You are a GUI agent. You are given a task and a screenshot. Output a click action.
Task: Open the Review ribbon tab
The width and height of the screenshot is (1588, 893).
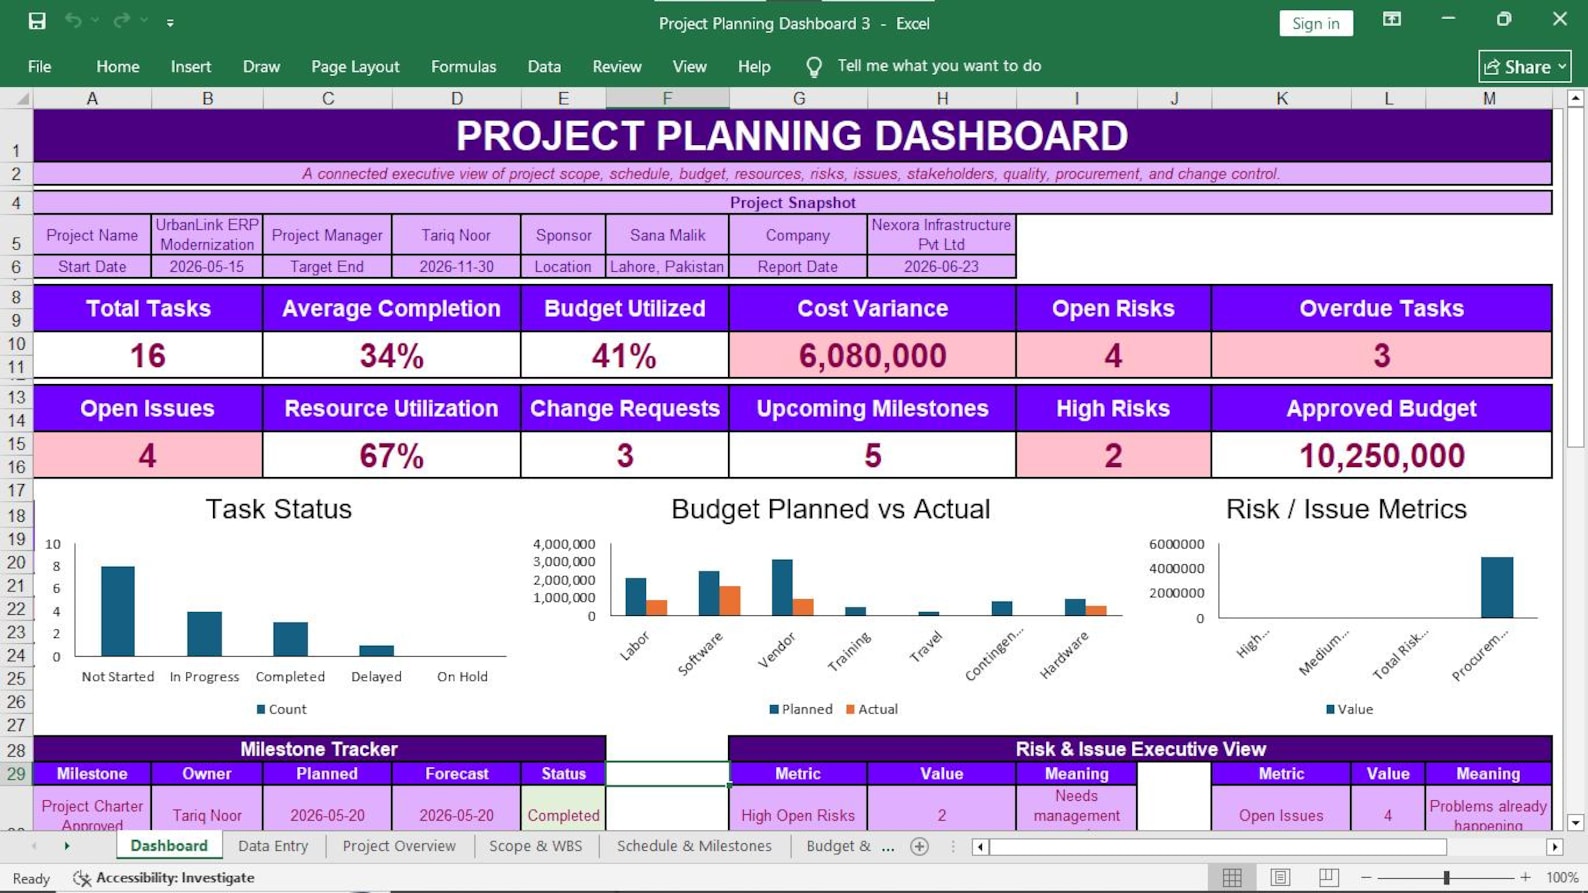617,67
